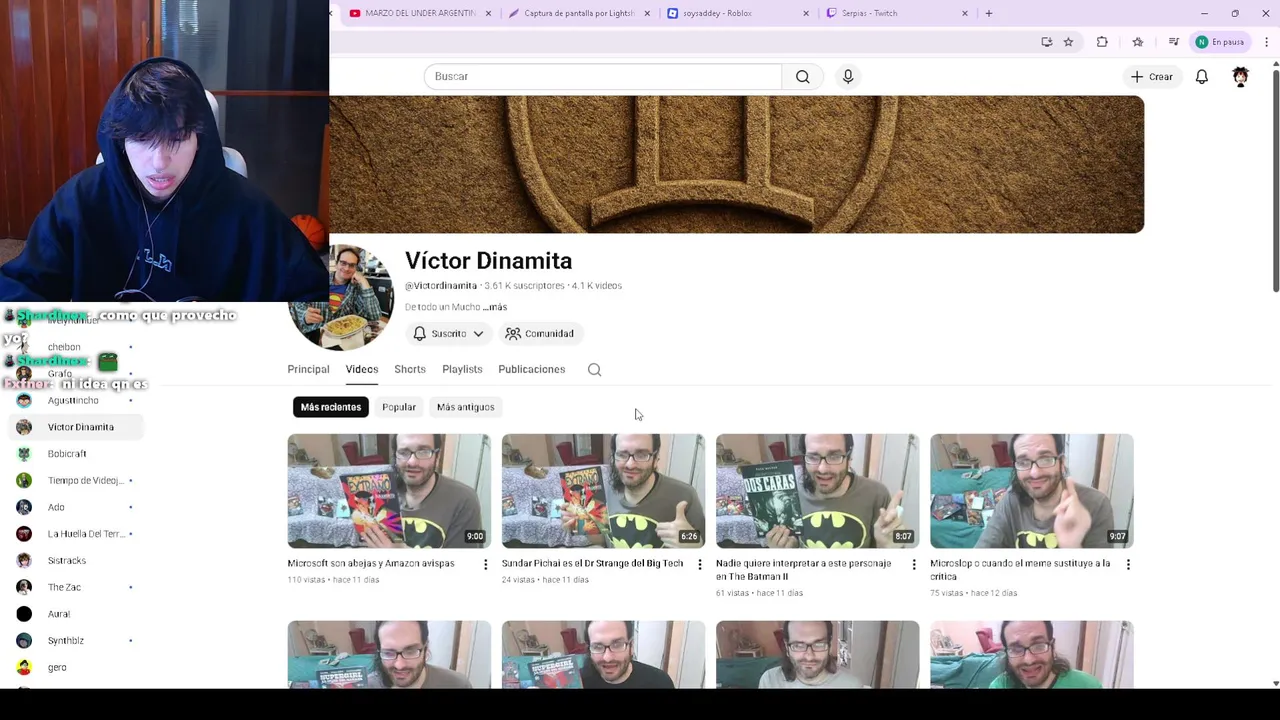Click title Microsoft son abejas y Amazon avispas
This screenshot has height=720, width=1280.
371,564
